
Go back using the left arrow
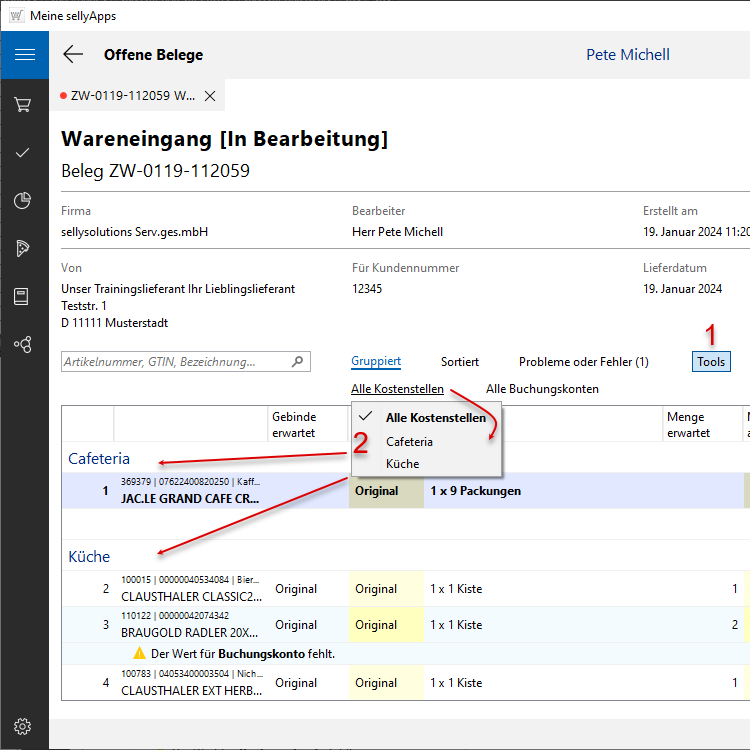[x=73, y=55]
